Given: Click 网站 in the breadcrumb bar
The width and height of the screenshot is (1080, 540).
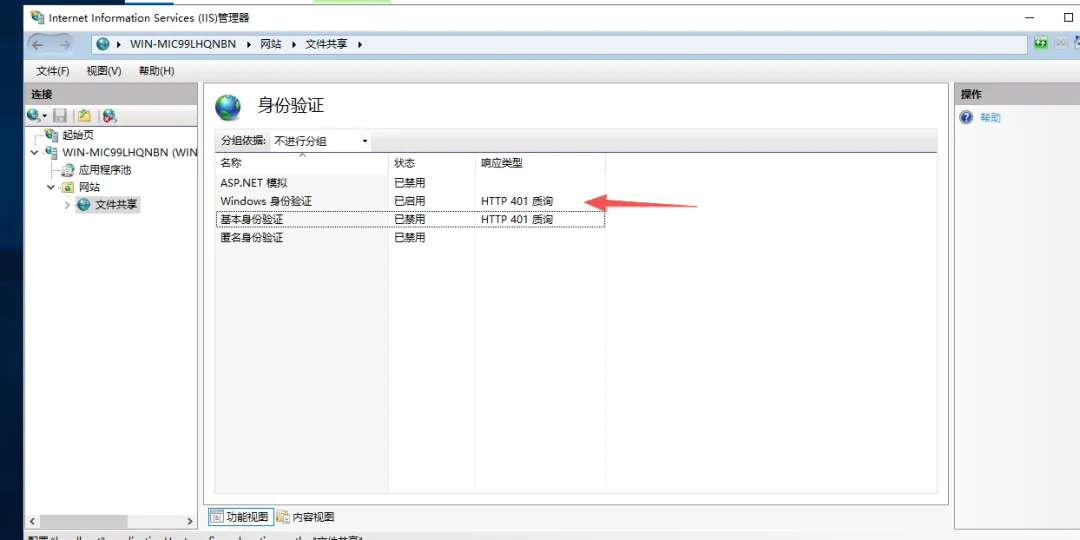Looking at the screenshot, I should [x=271, y=44].
